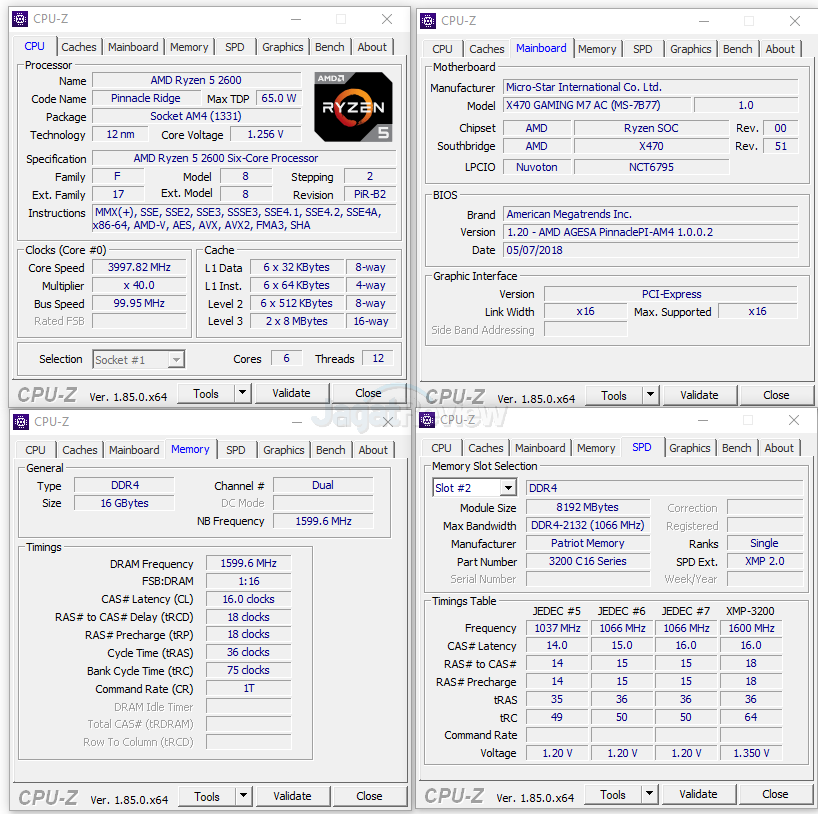Click the Core Speed value field
This screenshot has height=814, width=818.
click(139, 268)
